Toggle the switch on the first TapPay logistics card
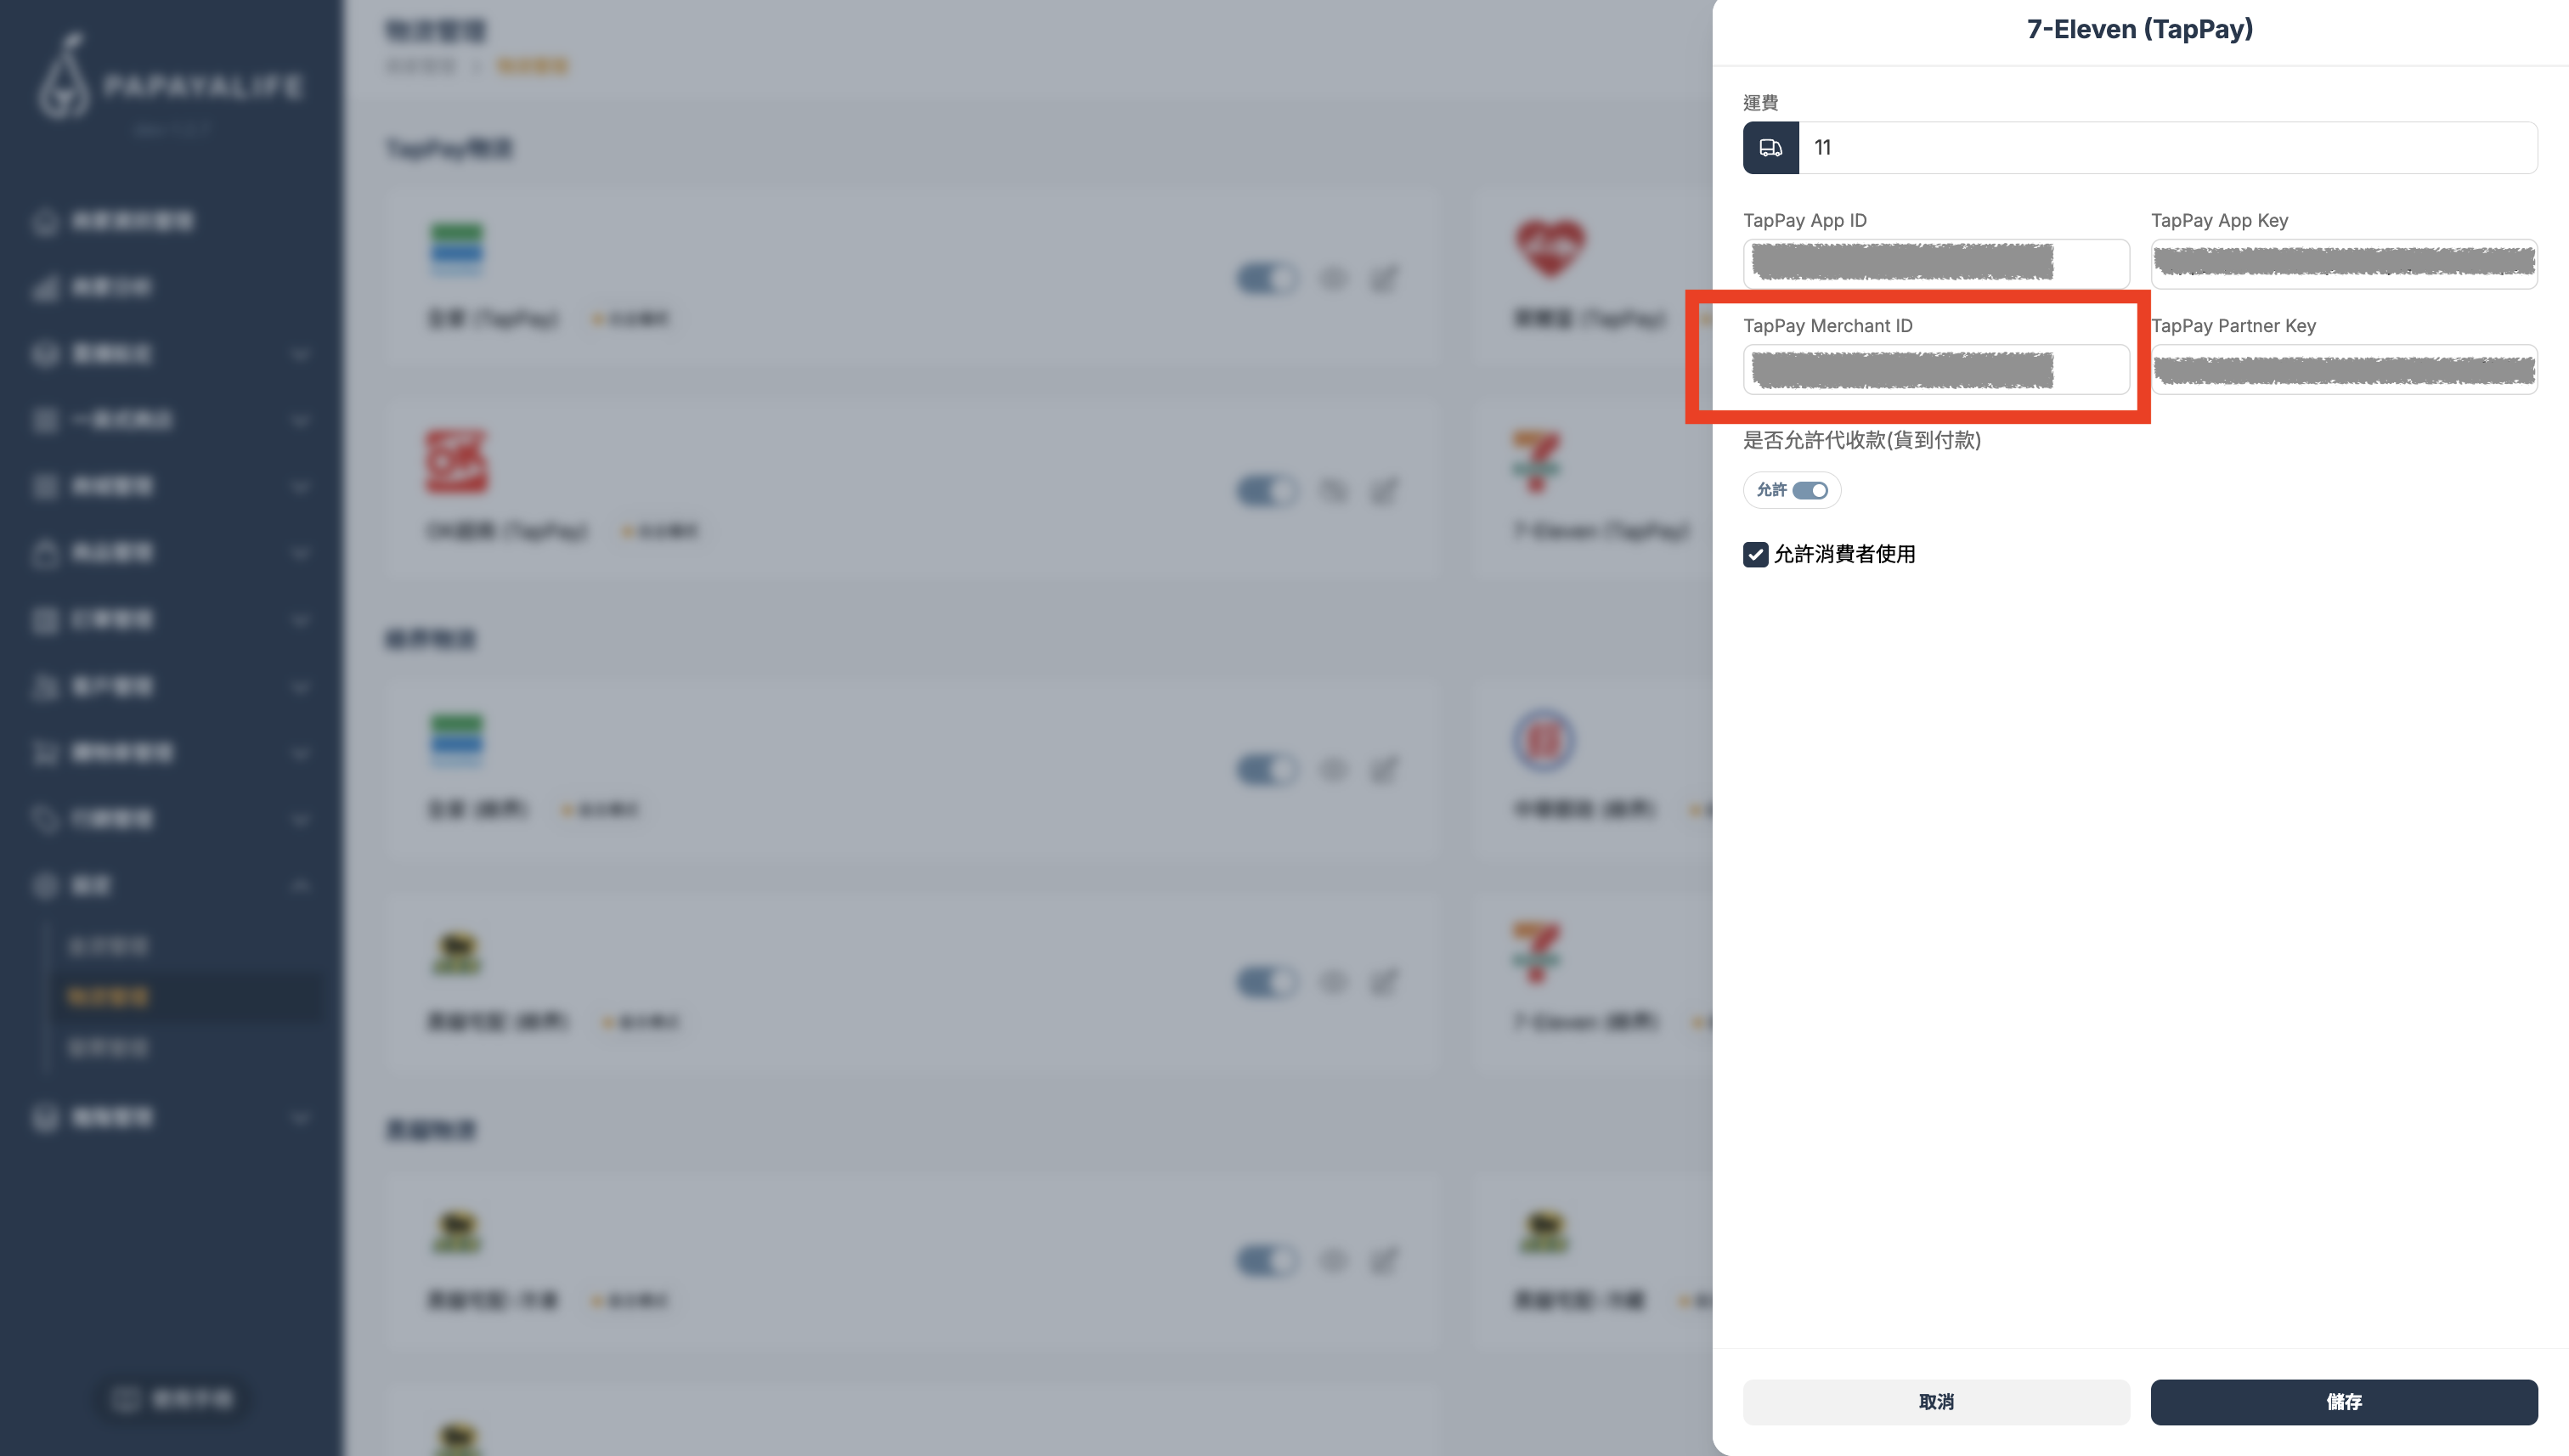 (1267, 278)
